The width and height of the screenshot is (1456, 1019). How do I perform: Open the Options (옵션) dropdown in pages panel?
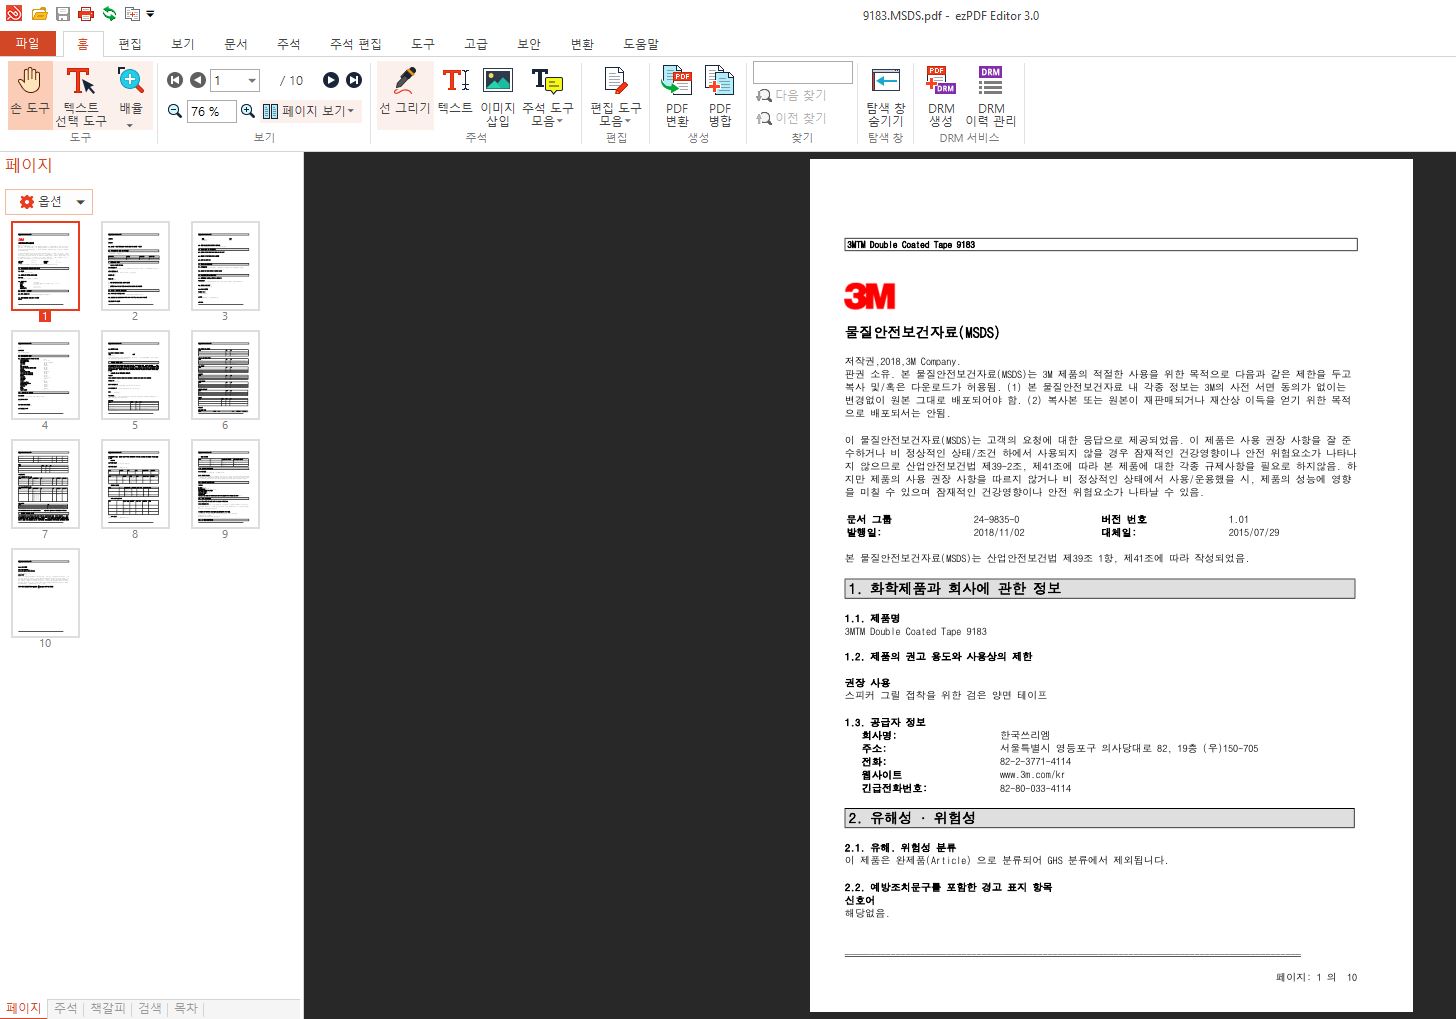[x=49, y=202]
